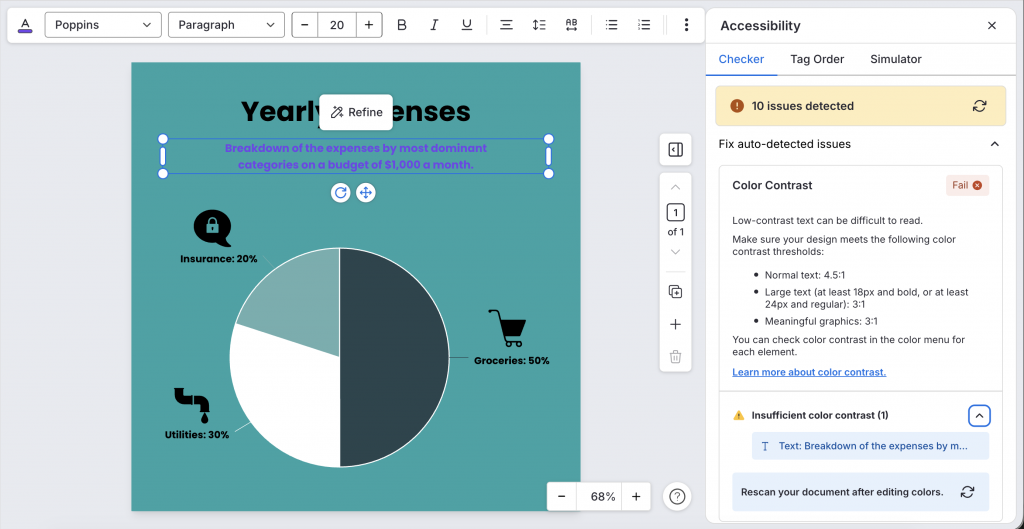Select the Text: Breakdown of the expenses issue

coord(870,446)
